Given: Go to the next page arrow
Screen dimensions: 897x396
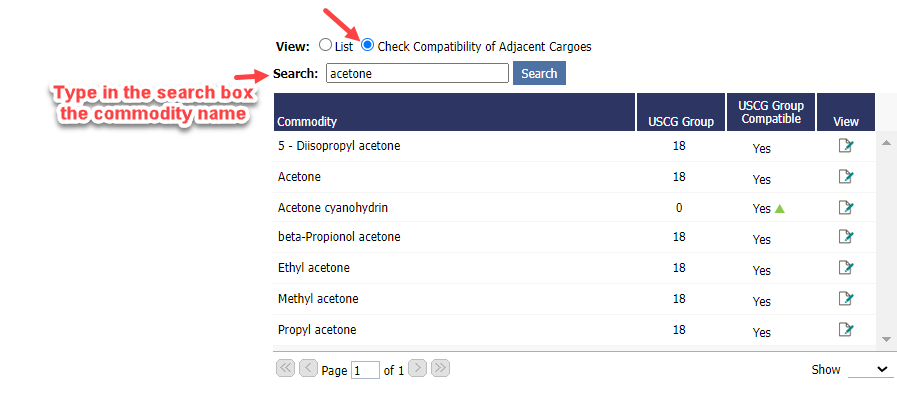Looking at the screenshot, I should point(418,368).
